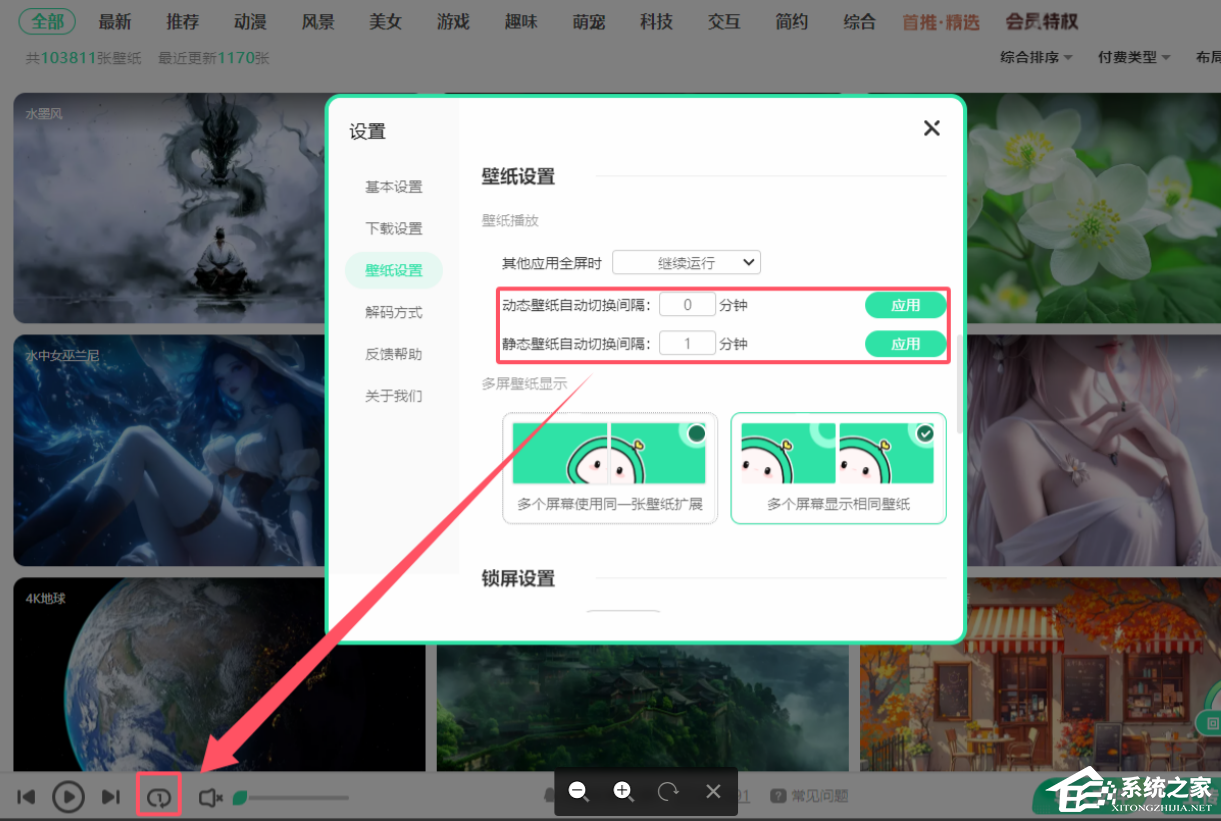1221x821 pixels.
Task: Expand the 付费类型 filter dropdown
Action: (x=1134, y=58)
